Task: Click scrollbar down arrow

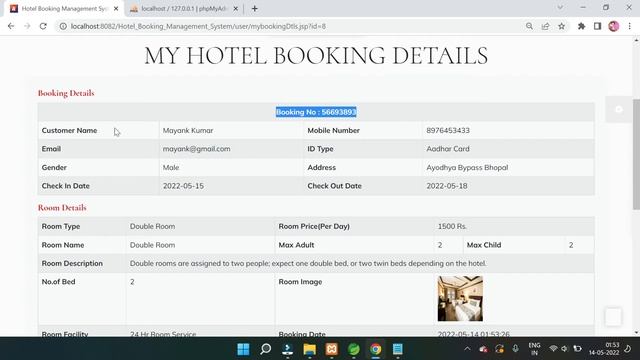Action: click(x=636, y=333)
